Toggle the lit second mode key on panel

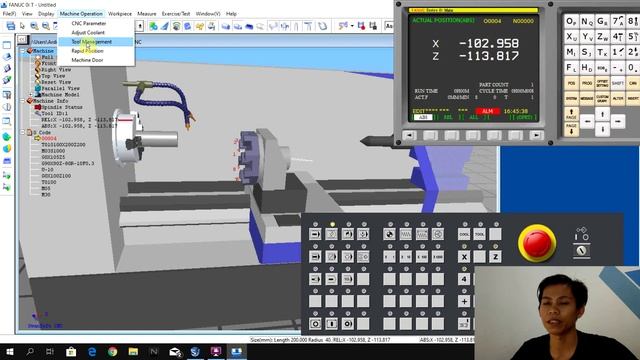(x=331, y=234)
